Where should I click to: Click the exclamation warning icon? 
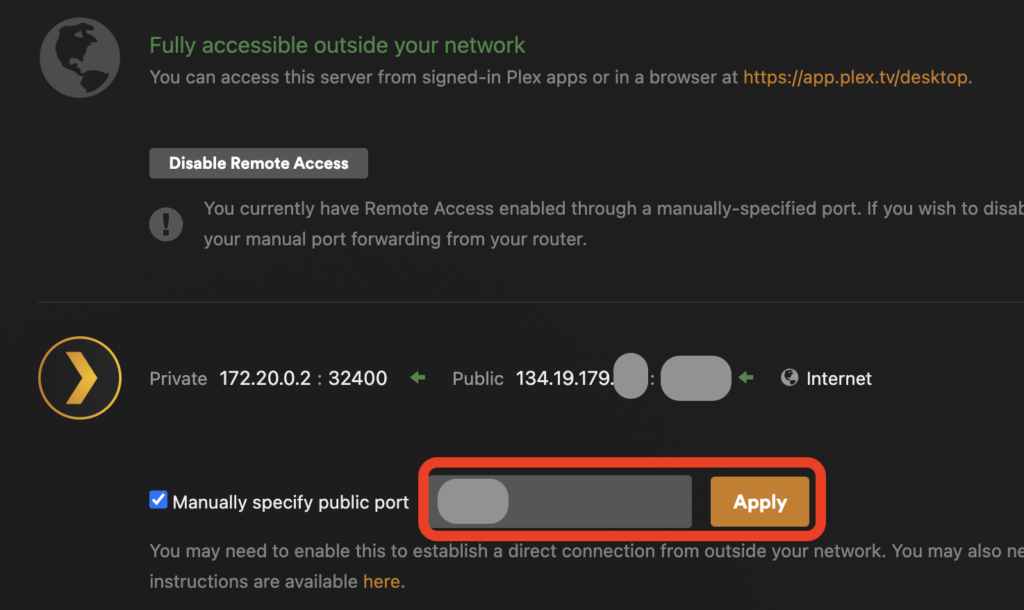(166, 223)
